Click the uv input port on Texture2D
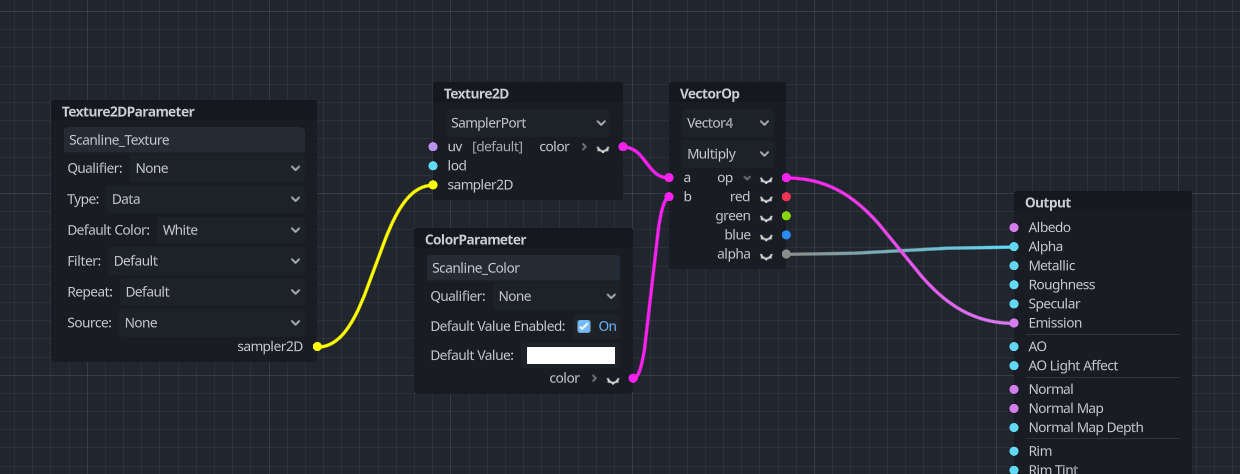Screen dimensions: 1240x474 [x=433, y=147]
